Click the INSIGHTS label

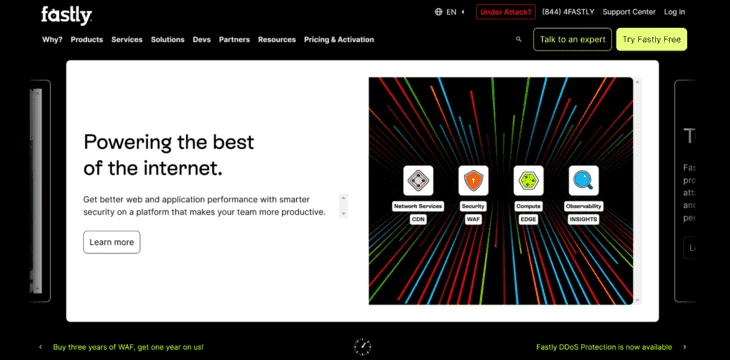coord(583,219)
